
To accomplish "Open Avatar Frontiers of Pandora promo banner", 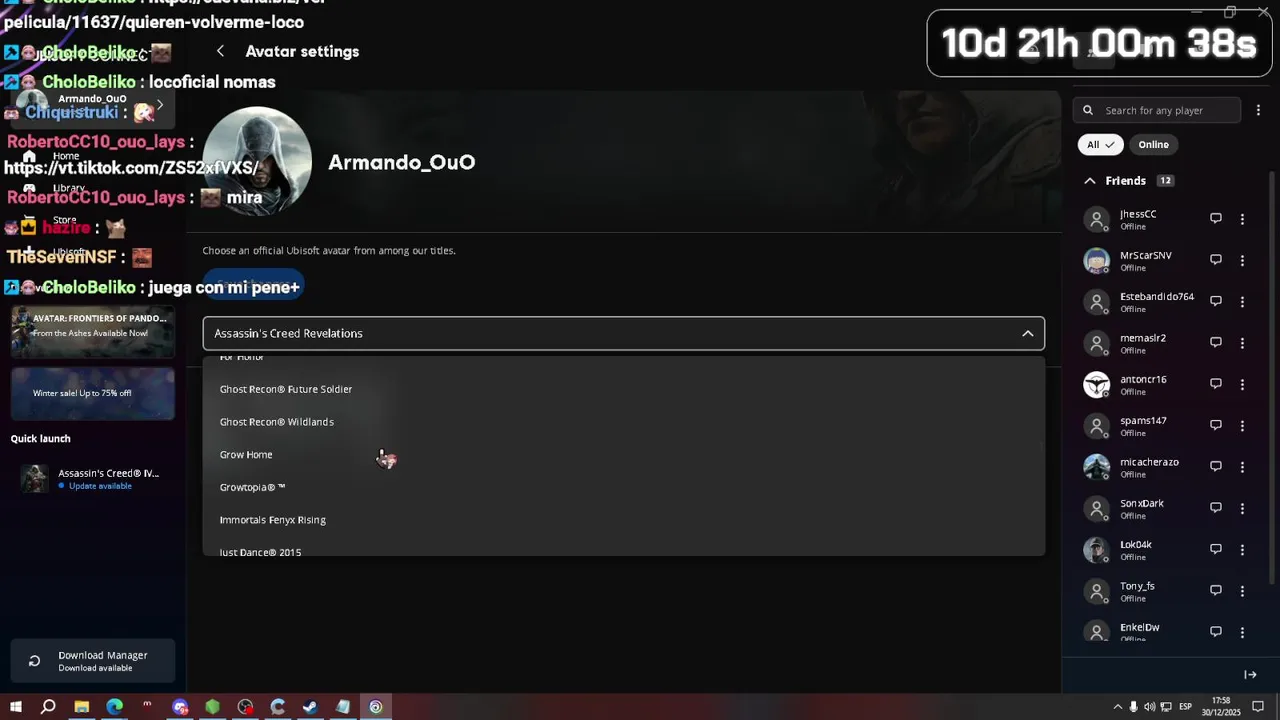I will (x=93, y=331).
